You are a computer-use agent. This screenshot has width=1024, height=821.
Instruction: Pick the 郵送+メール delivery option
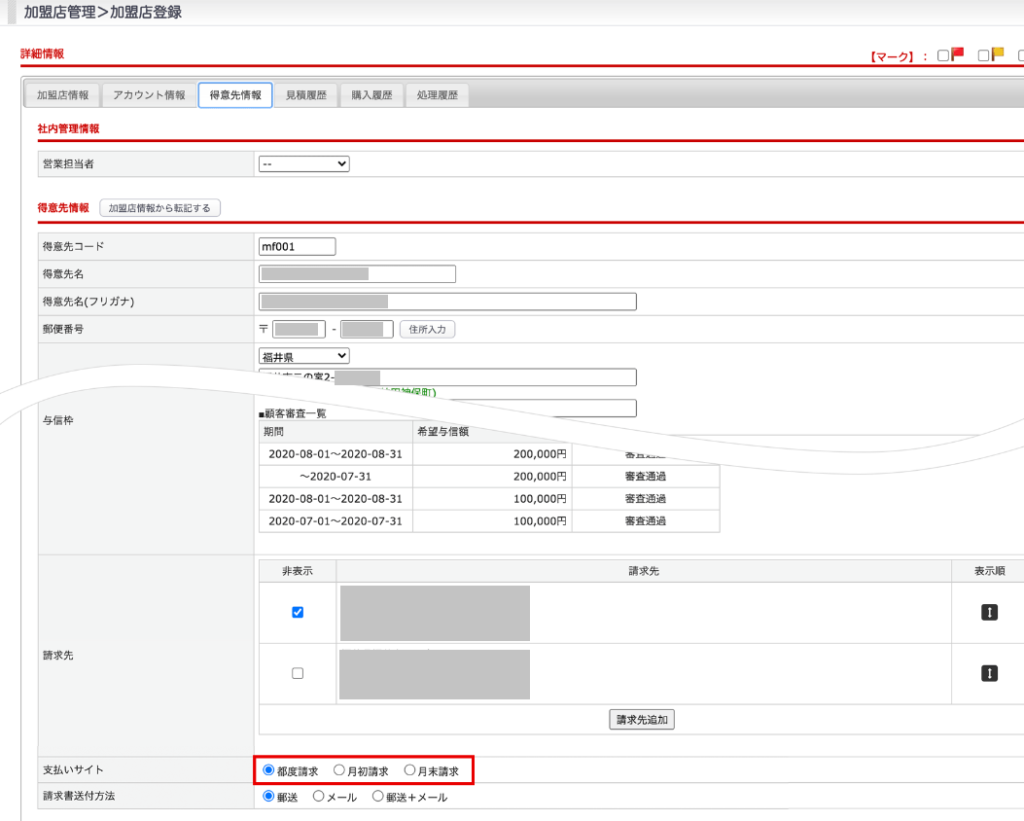[x=378, y=797]
